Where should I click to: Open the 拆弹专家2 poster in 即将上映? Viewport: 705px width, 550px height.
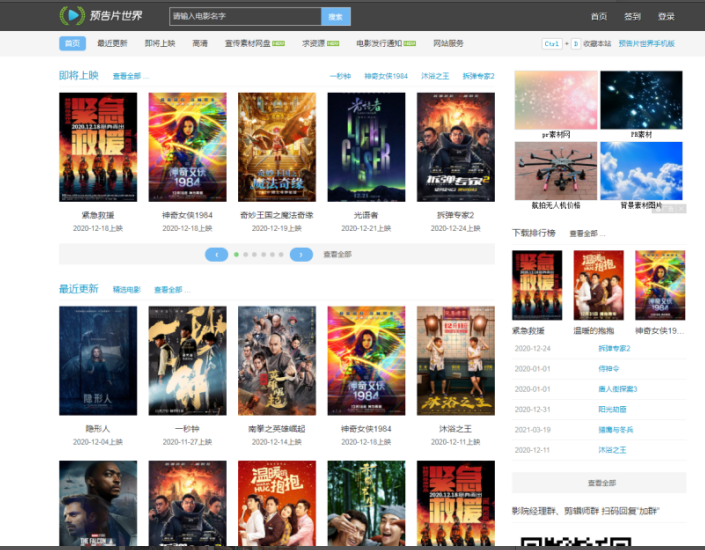point(455,147)
